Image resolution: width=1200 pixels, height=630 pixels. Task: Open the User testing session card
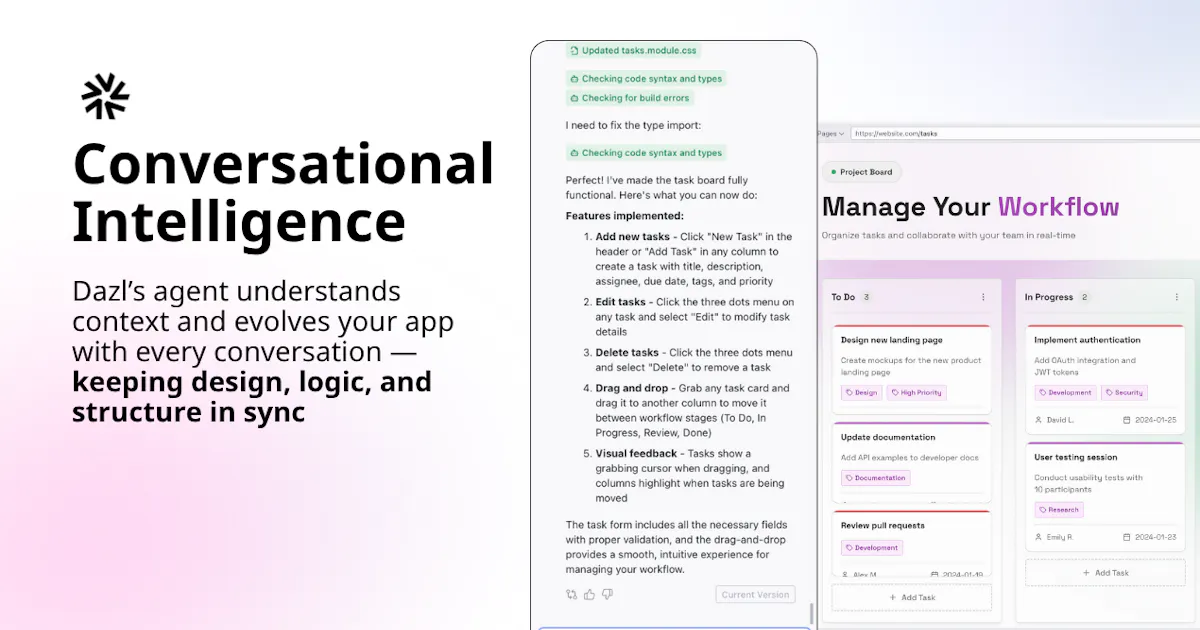[1105, 496]
